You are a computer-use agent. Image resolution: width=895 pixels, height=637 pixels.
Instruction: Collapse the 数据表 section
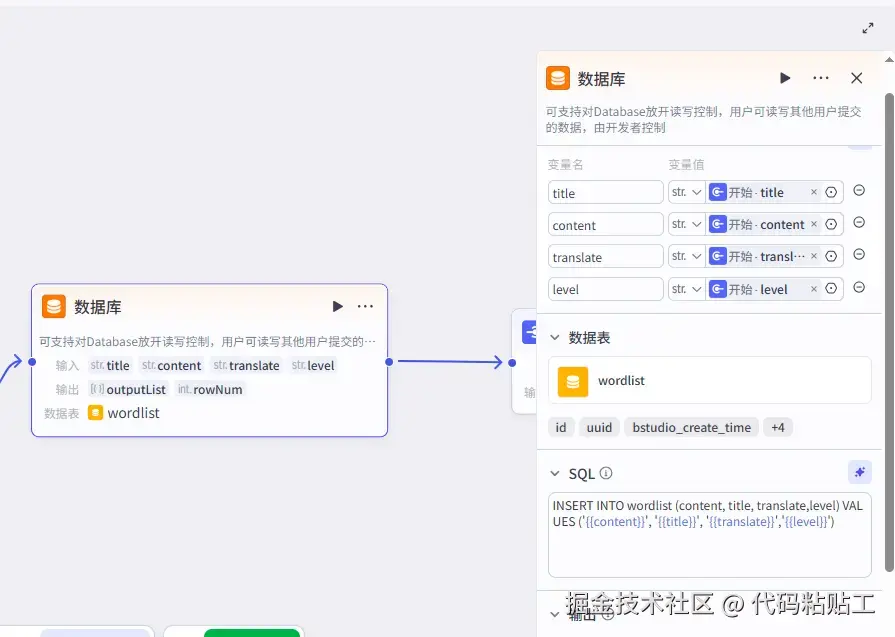click(x=554, y=337)
